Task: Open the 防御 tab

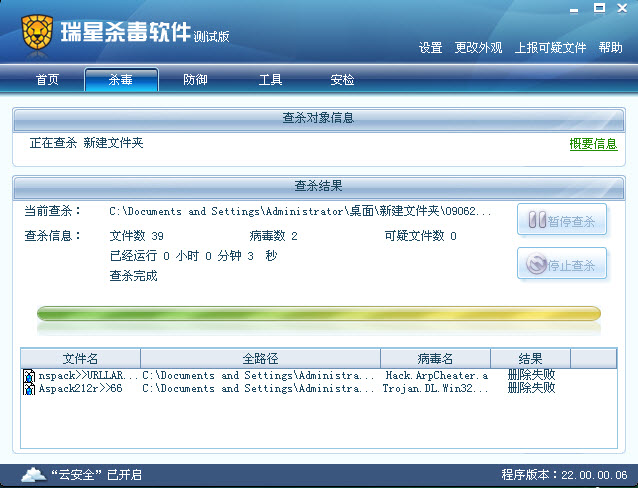Action: click(x=195, y=79)
